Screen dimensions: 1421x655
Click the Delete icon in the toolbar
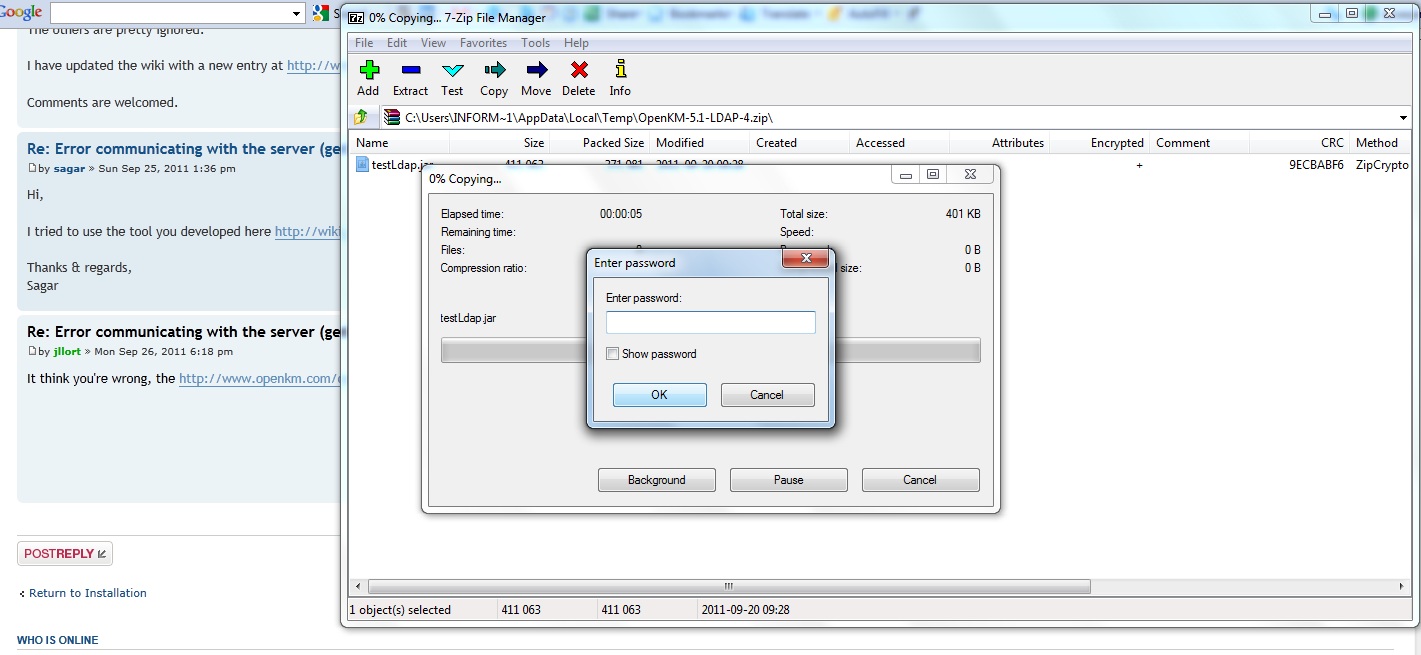578,75
